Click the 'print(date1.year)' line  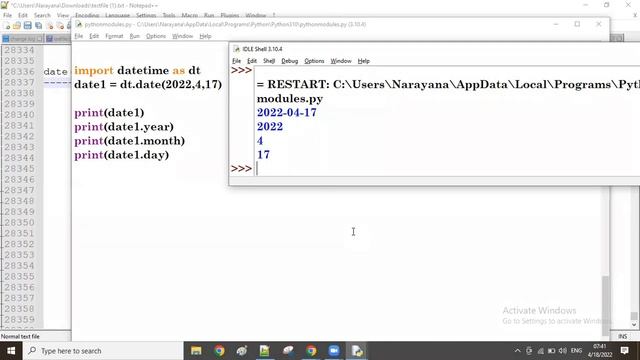click(x=124, y=127)
